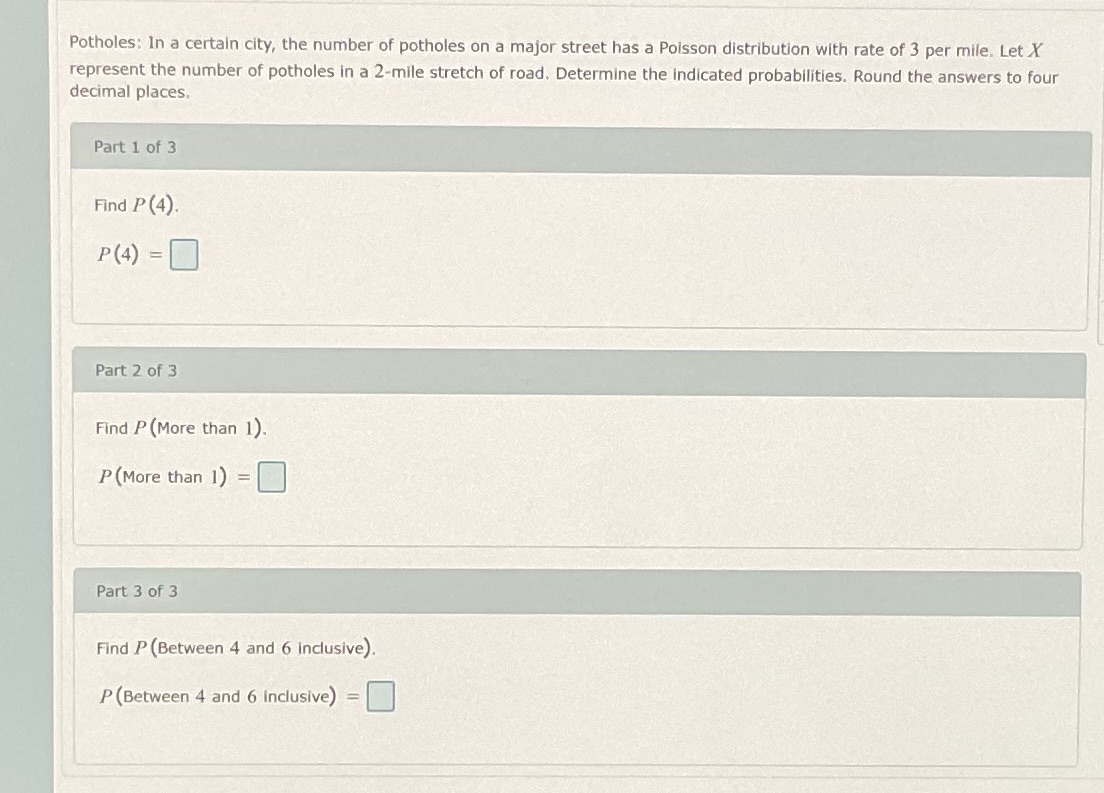Viewport: 1104px width, 793px height.
Task: Select the Part 3 of 3 header
Action: tap(136, 591)
